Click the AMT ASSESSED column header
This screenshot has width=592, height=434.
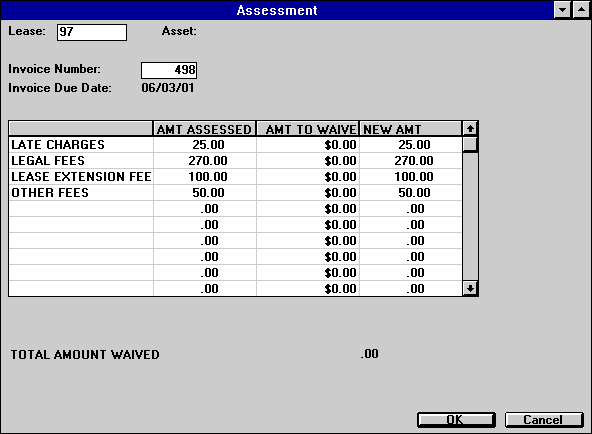pos(204,129)
